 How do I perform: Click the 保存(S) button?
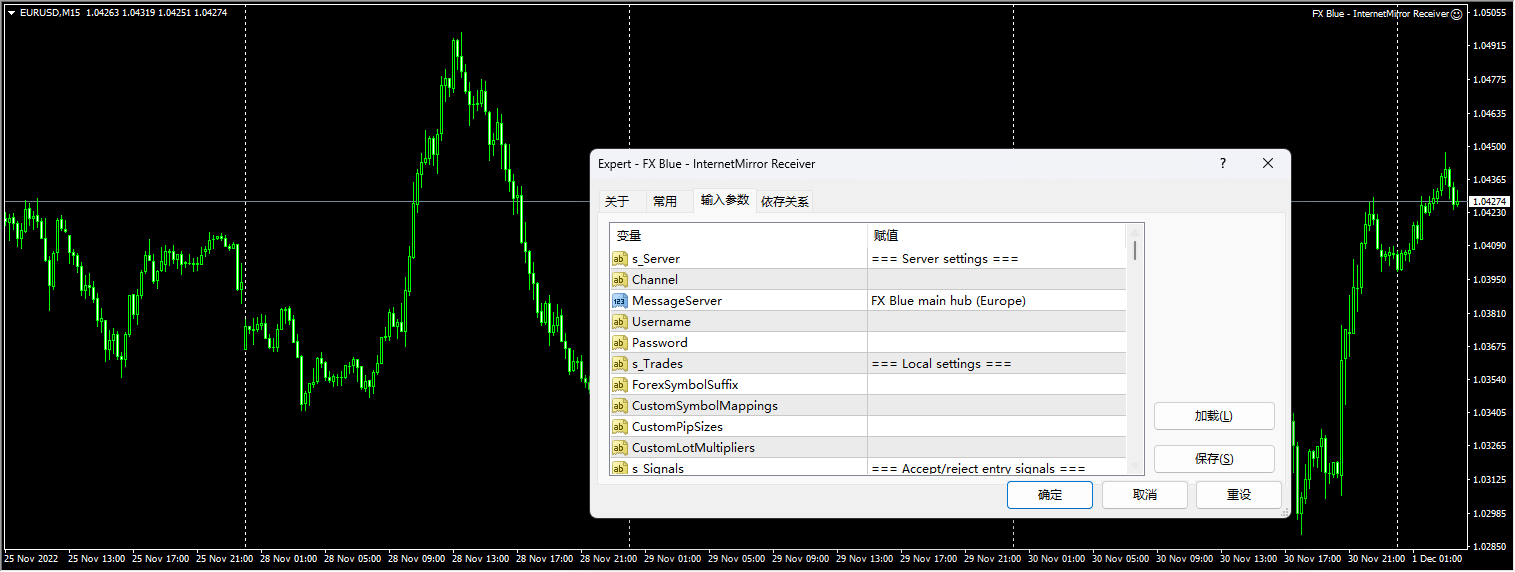1214,459
